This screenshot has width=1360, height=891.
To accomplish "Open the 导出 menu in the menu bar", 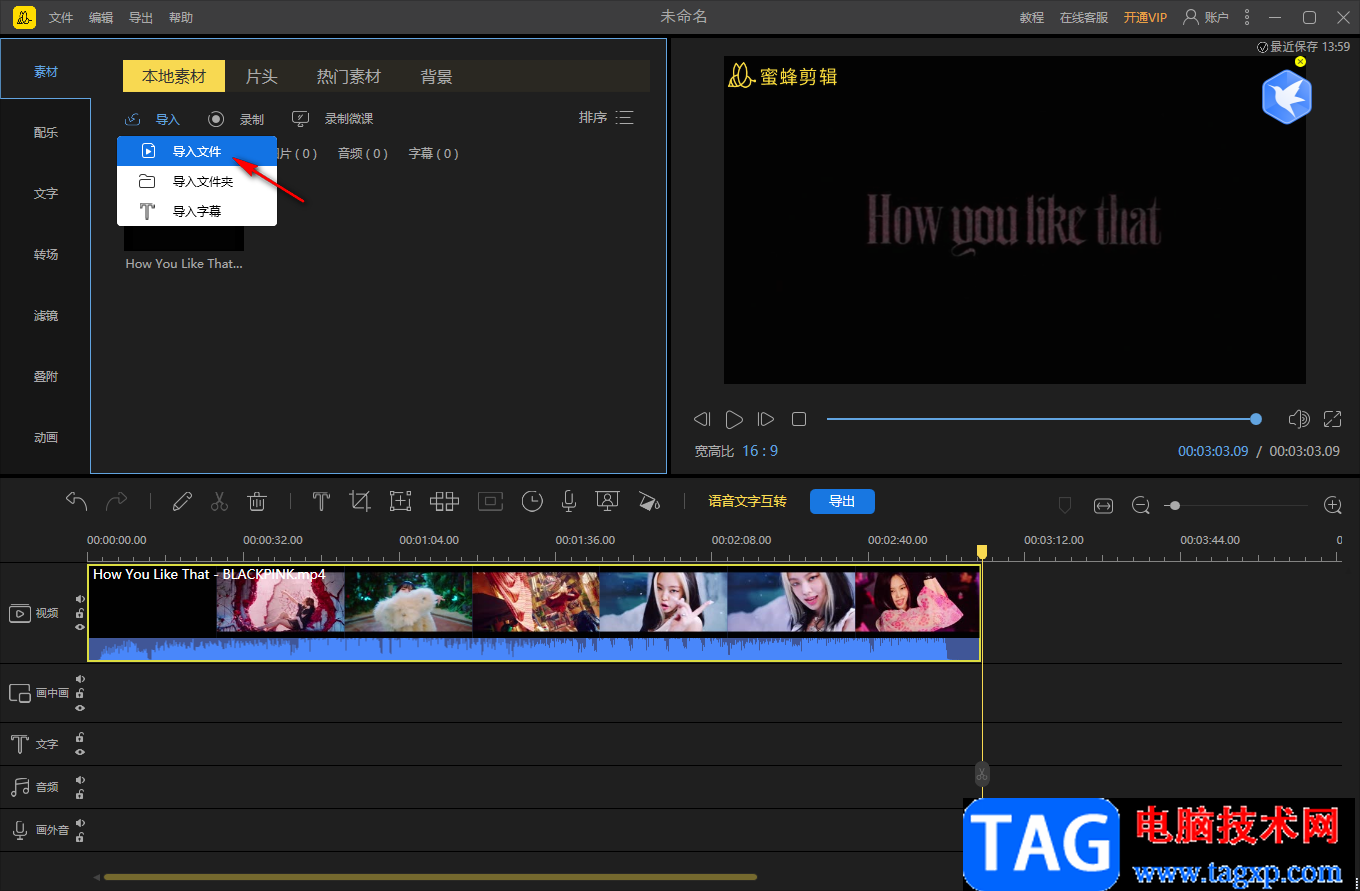I will click(141, 18).
